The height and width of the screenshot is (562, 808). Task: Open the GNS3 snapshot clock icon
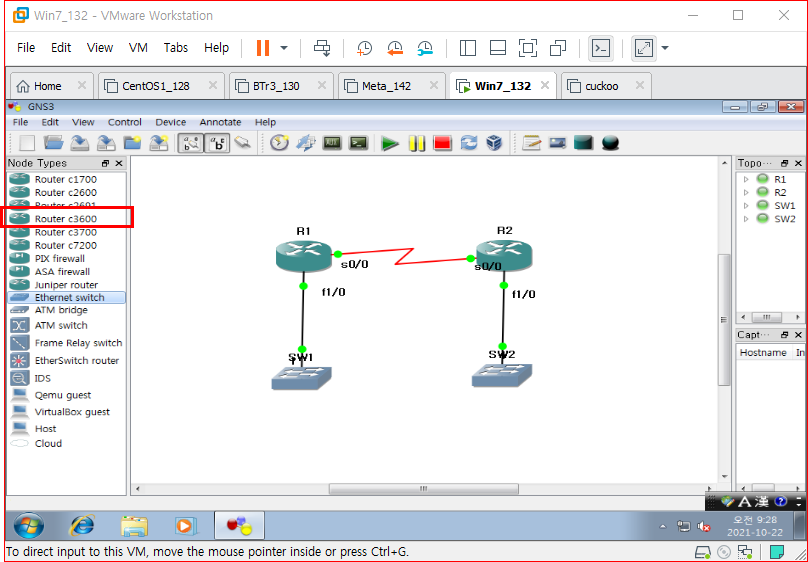(279, 143)
